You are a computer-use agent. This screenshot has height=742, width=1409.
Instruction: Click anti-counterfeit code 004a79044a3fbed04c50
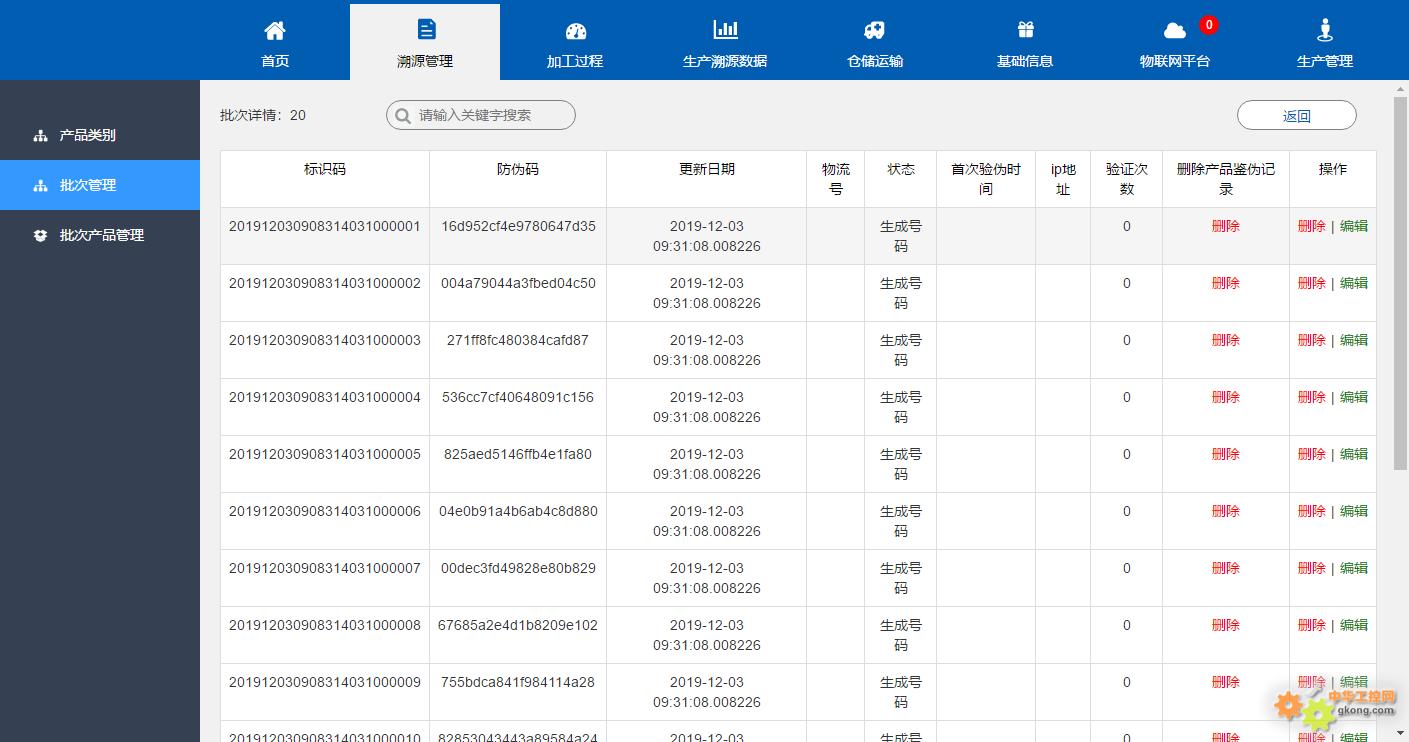(x=518, y=283)
